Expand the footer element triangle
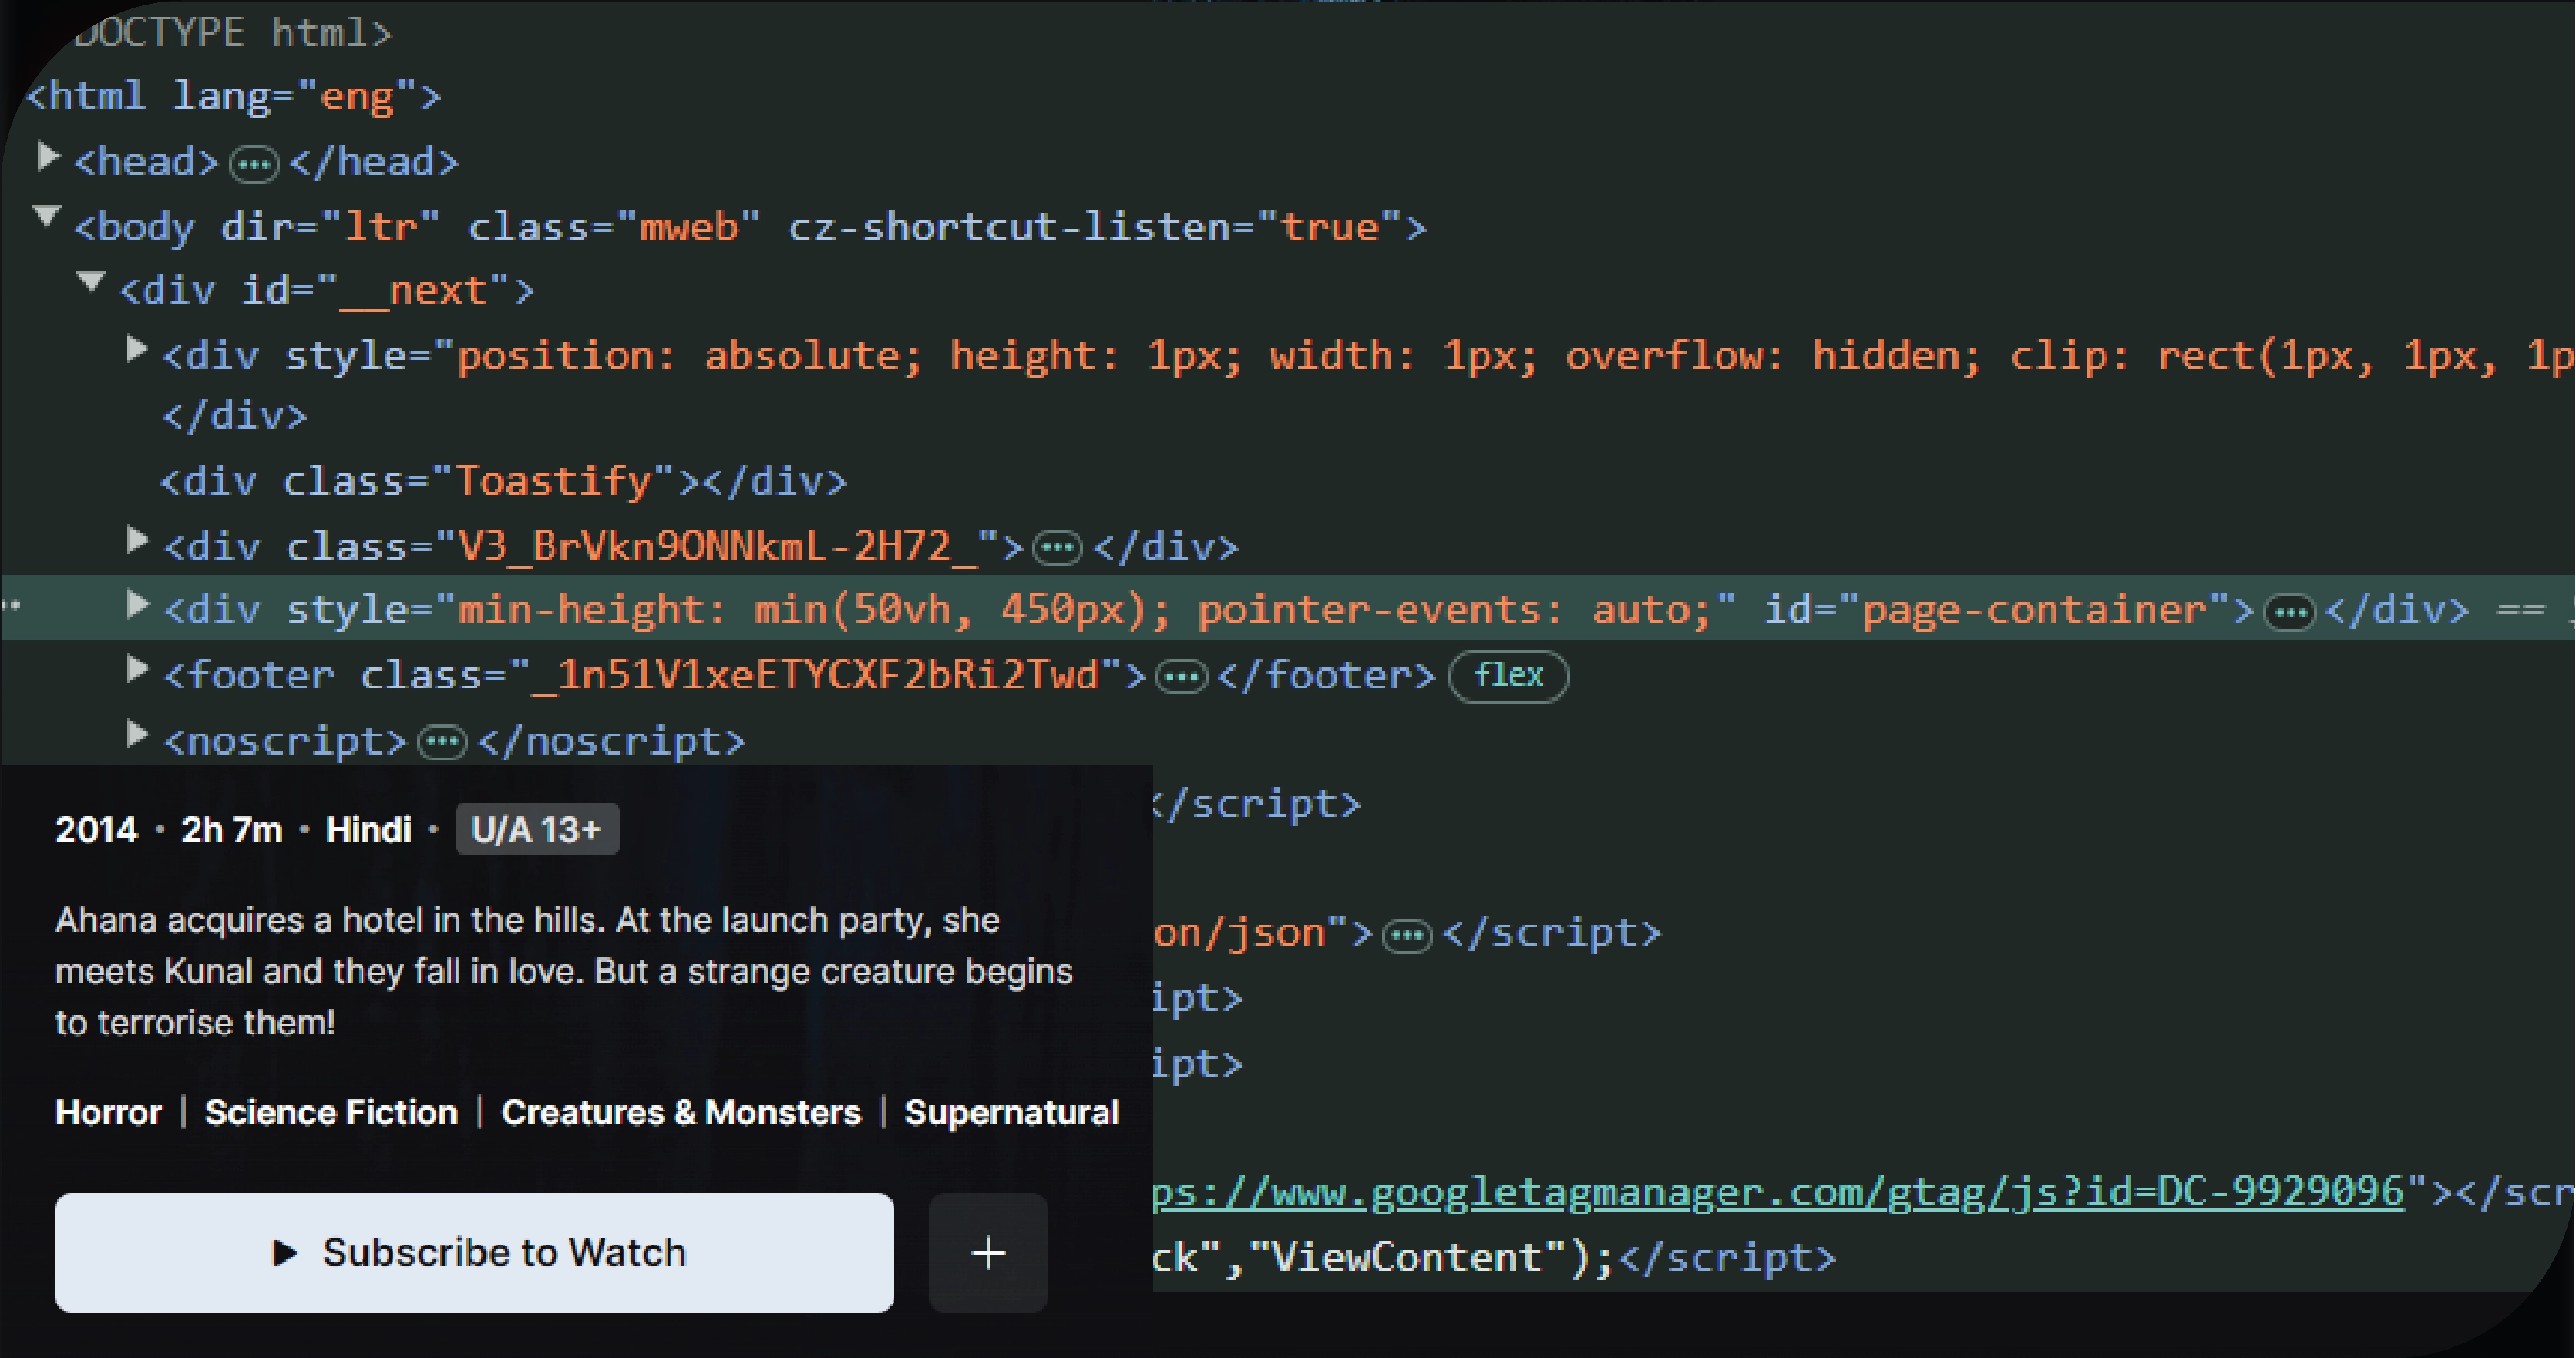2576x1358 pixels. (137, 670)
